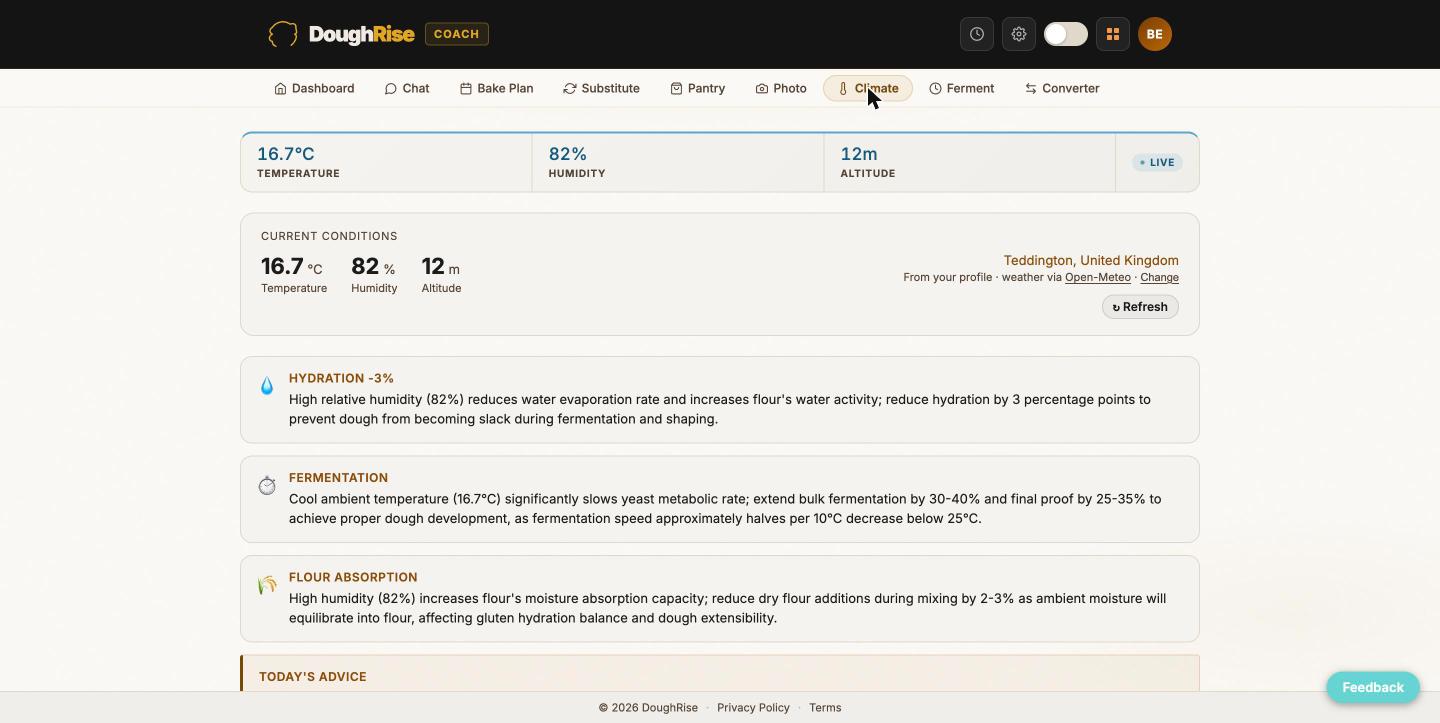Select the Climate tab

pos(868,88)
